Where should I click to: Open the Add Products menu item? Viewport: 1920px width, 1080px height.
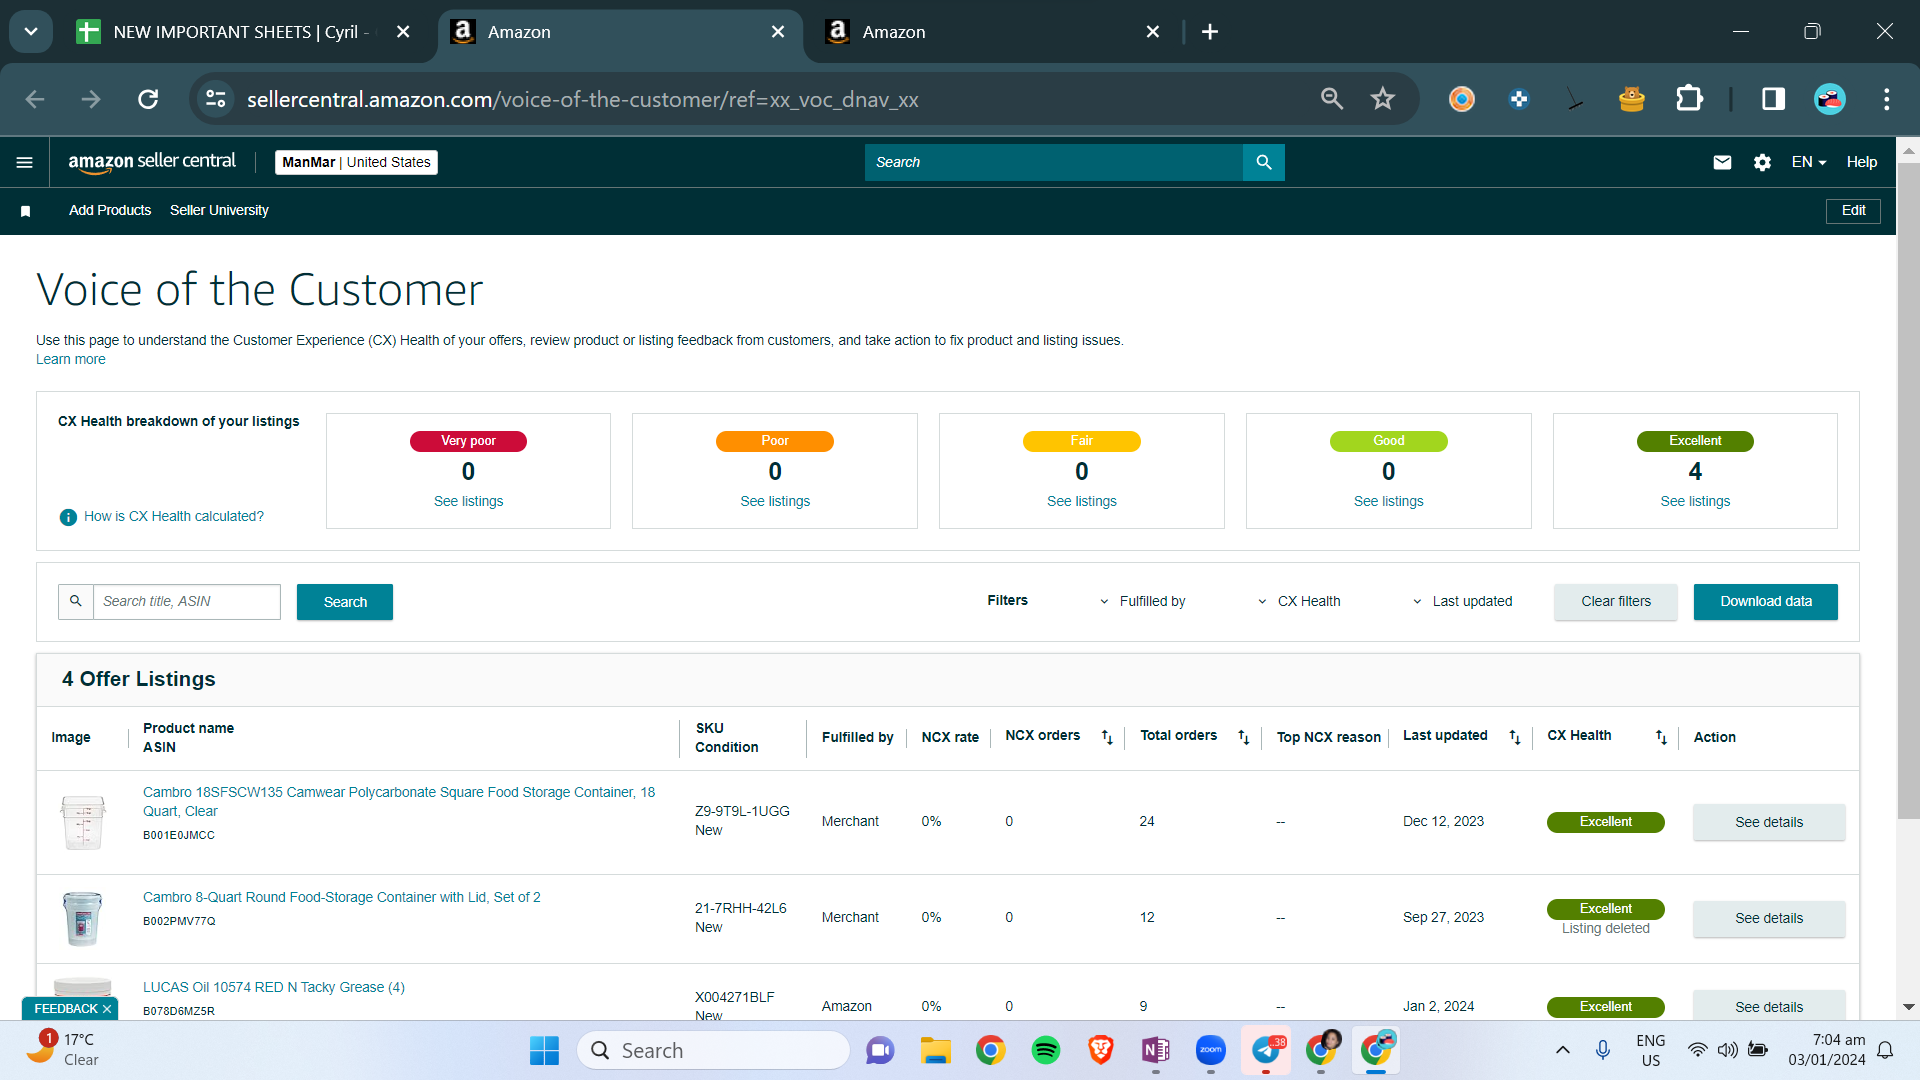(x=110, y=210)
